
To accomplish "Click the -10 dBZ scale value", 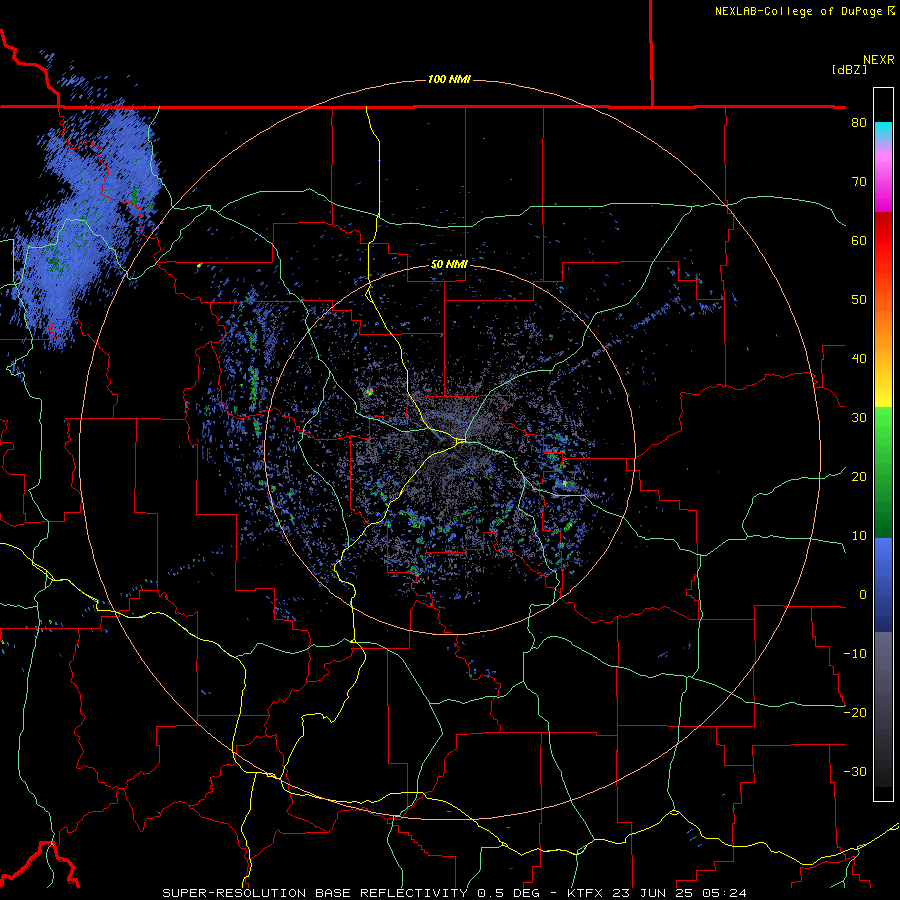I will click(855, 654).
